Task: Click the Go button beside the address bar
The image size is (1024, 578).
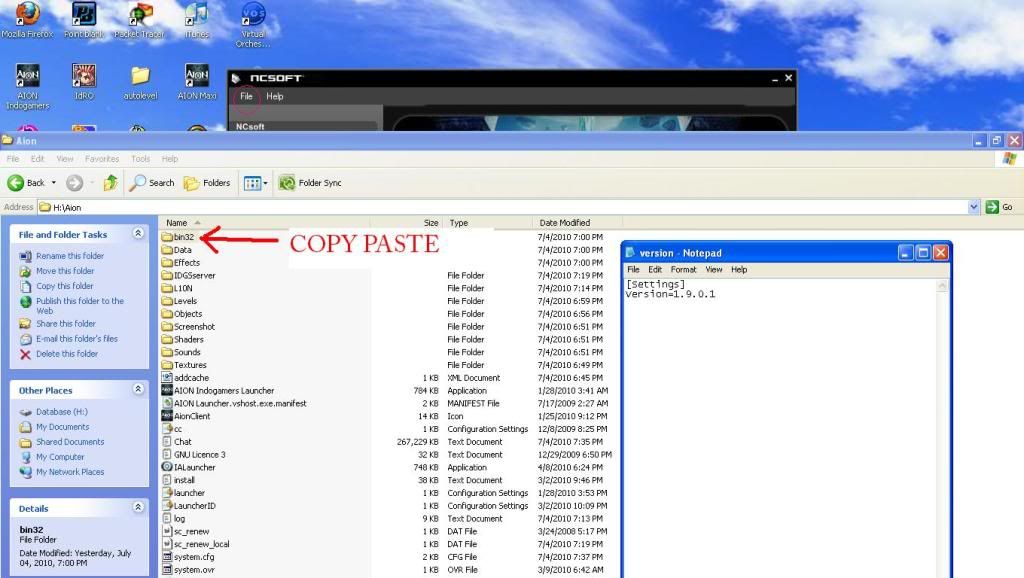Action: coord(1000,207)
